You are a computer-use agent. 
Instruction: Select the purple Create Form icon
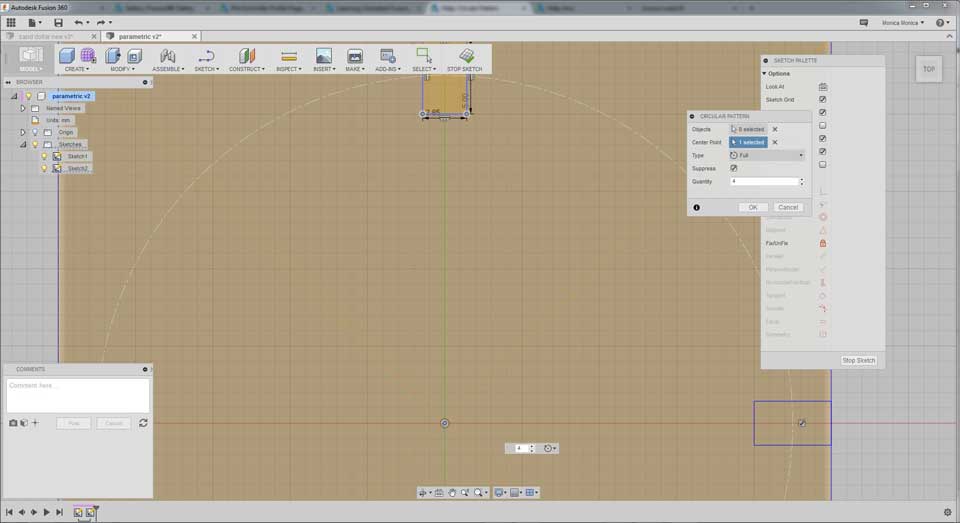pyautogui.click(x=88, y=56)
